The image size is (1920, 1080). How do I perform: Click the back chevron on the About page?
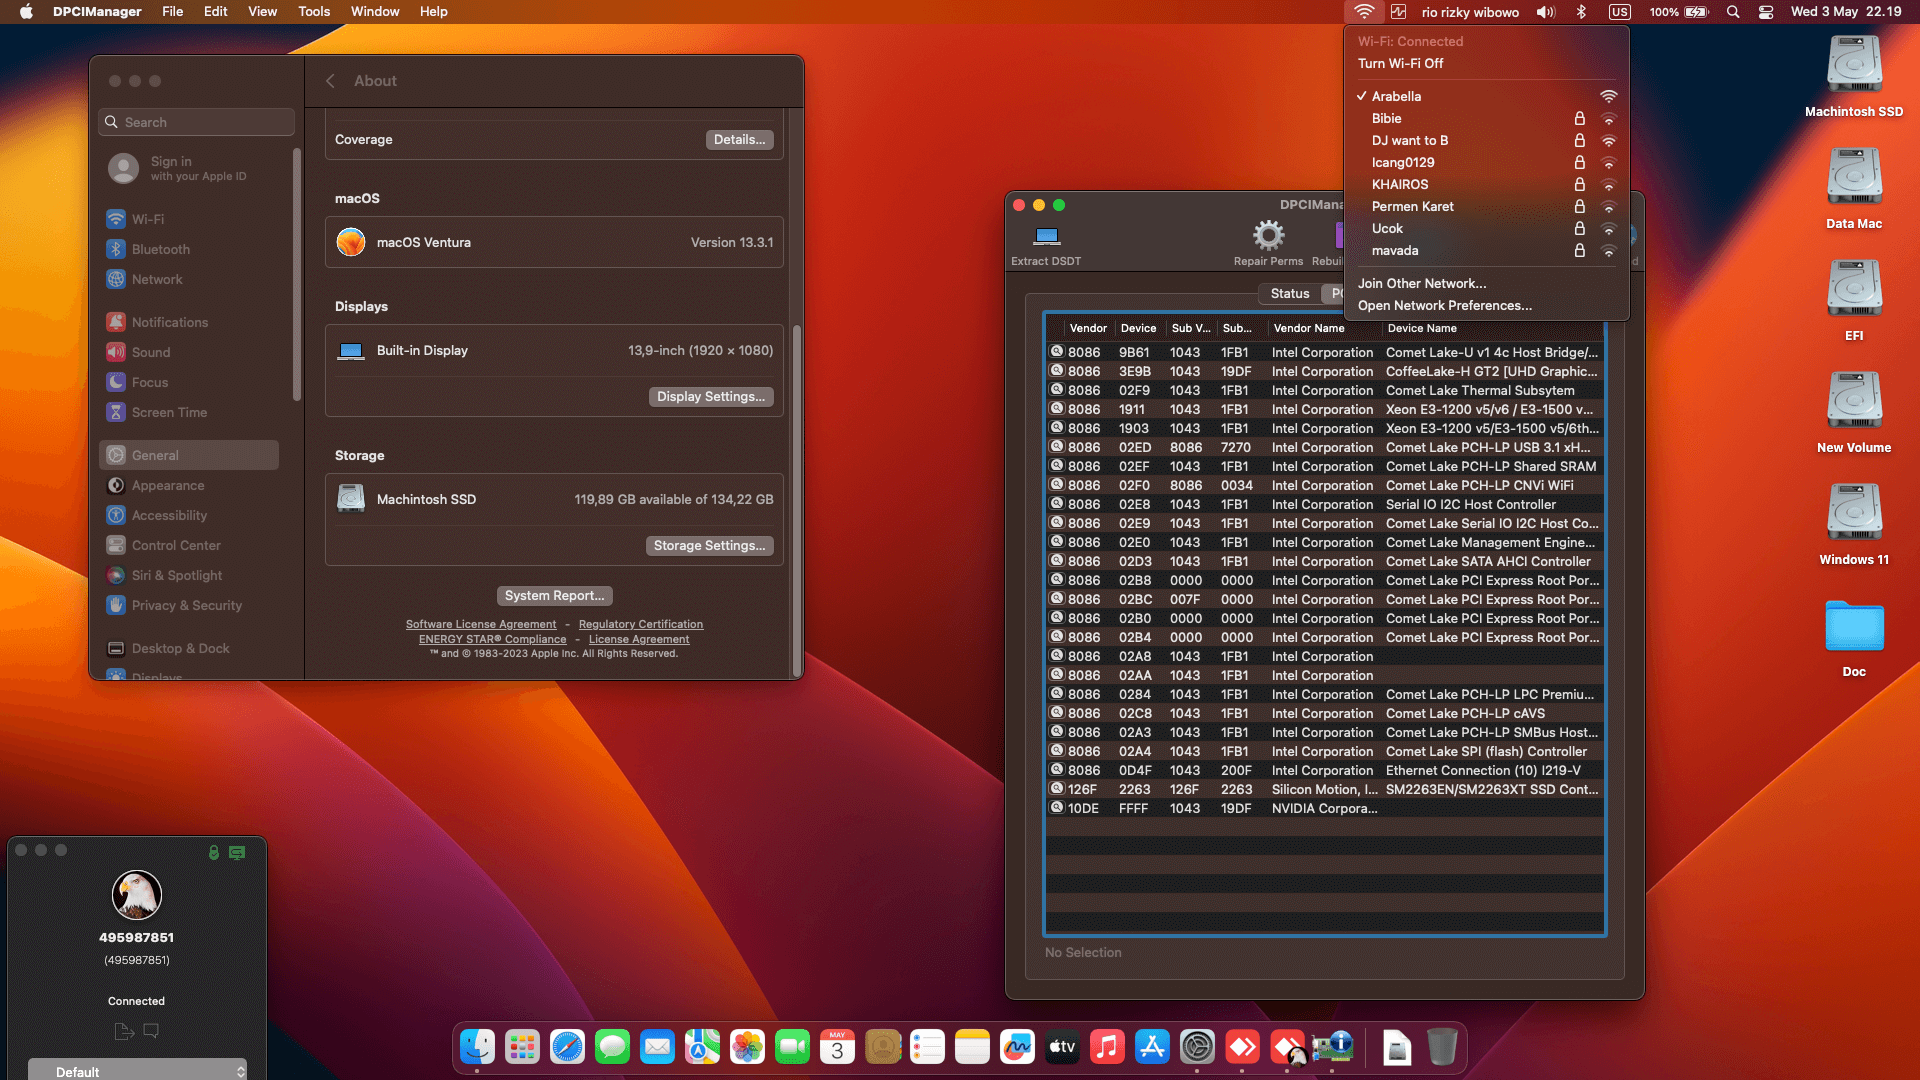click(x=330, y=81)
